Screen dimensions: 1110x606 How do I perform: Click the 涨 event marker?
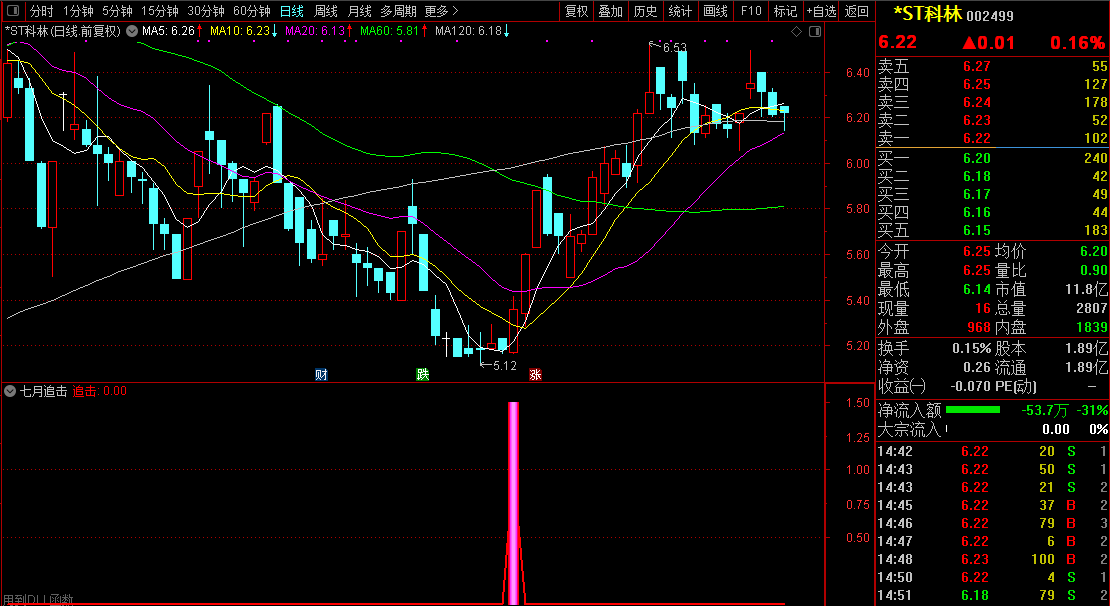coord(535,375)
